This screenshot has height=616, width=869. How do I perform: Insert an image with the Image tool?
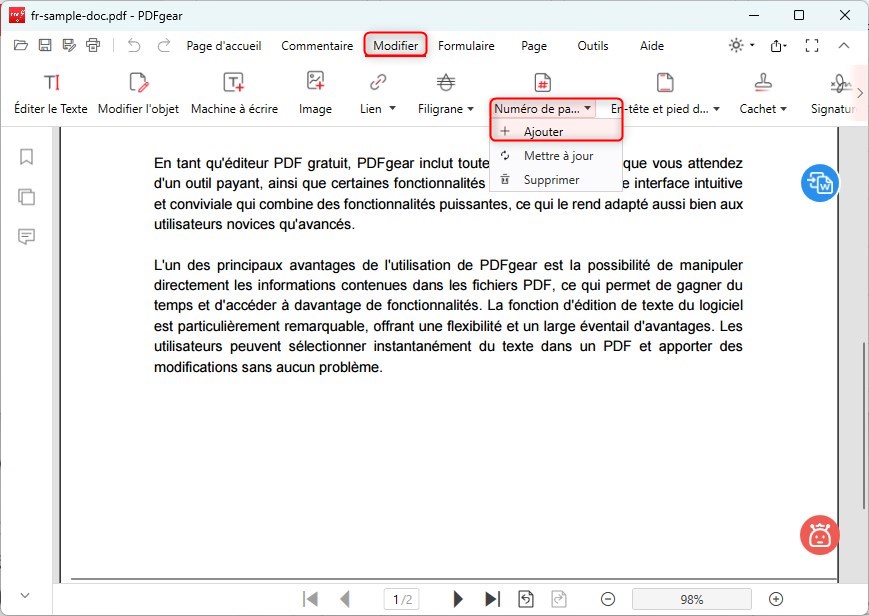click(x=314, y=93)
